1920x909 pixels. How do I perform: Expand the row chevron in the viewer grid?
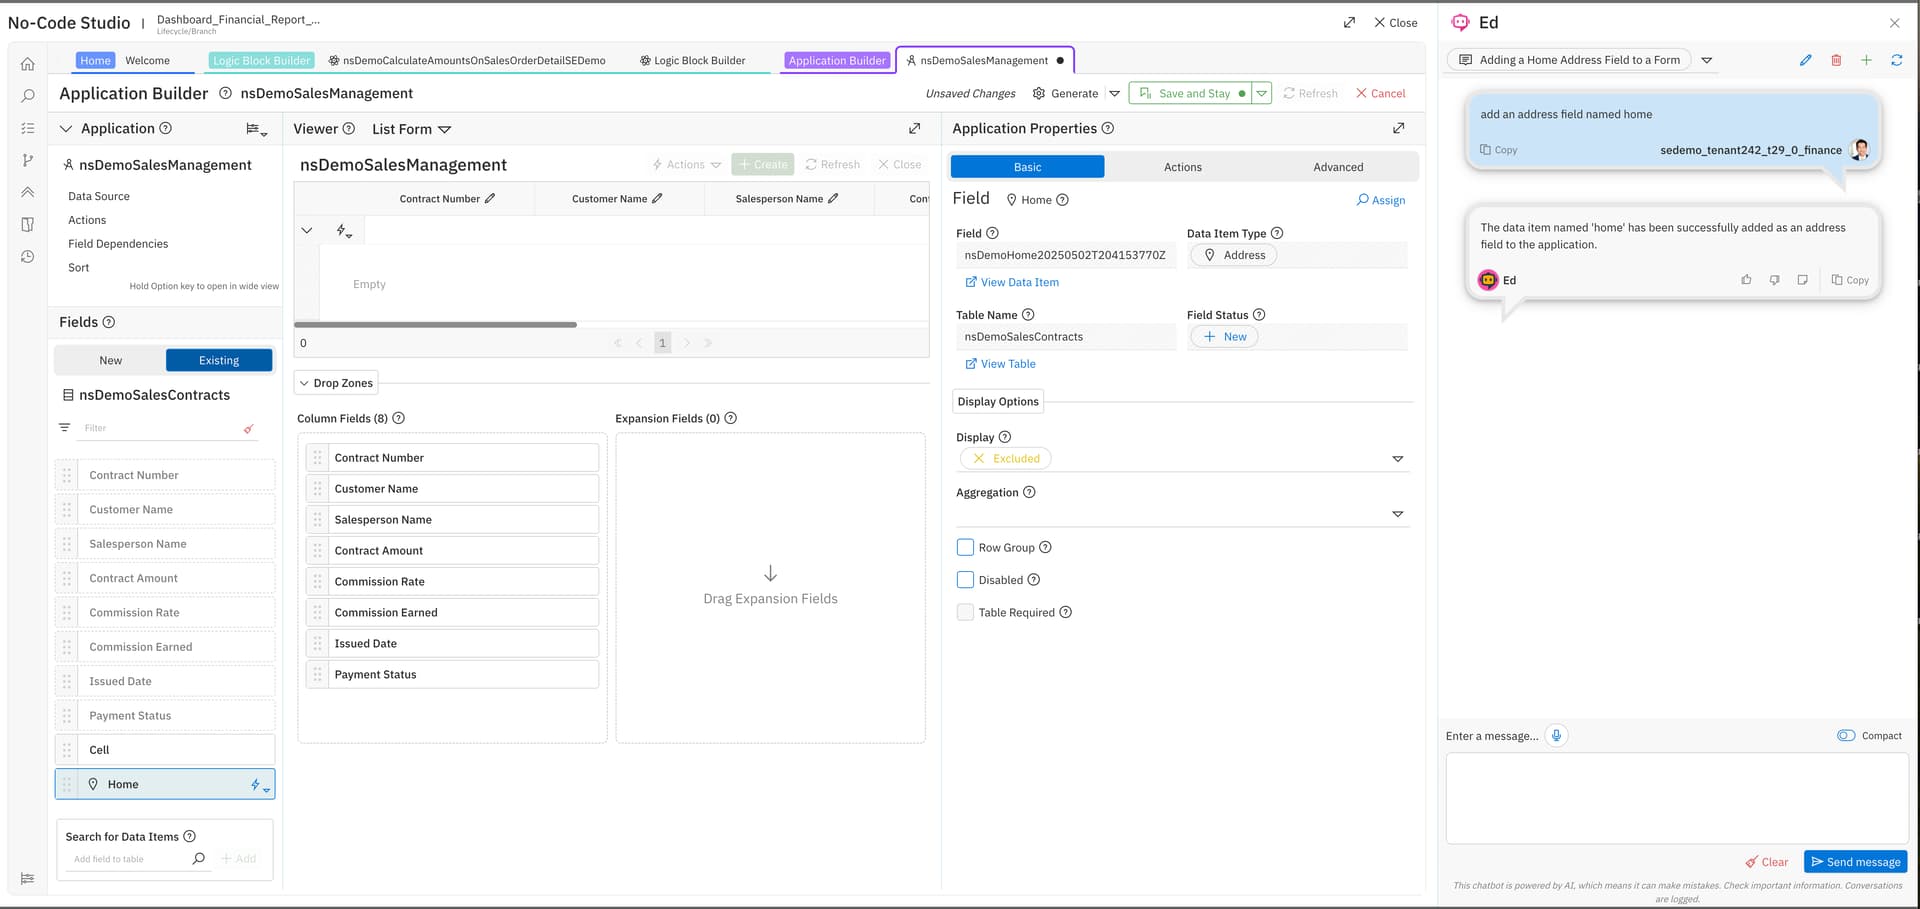[307, 231]
